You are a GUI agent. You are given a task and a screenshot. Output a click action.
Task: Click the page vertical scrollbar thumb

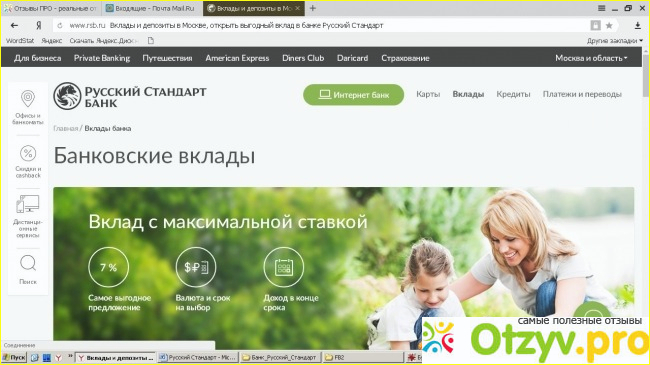(646, 75)
